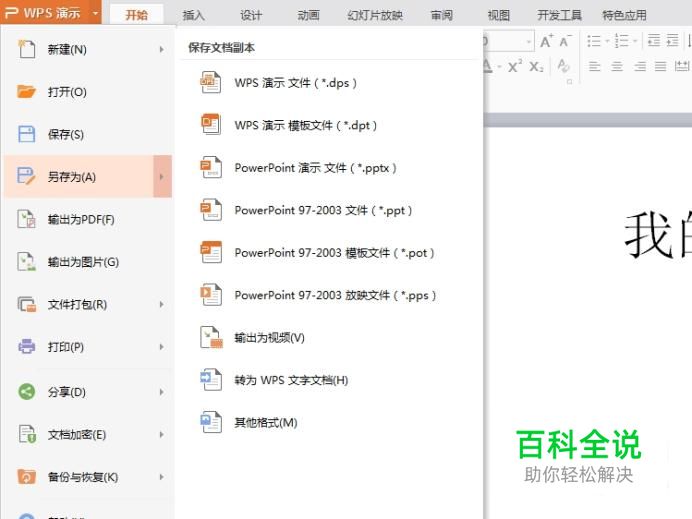Image resolution: width=692 pixels, height=519 pixels.
Task: Click the .dps file type icon
Action: pos(211,82)
